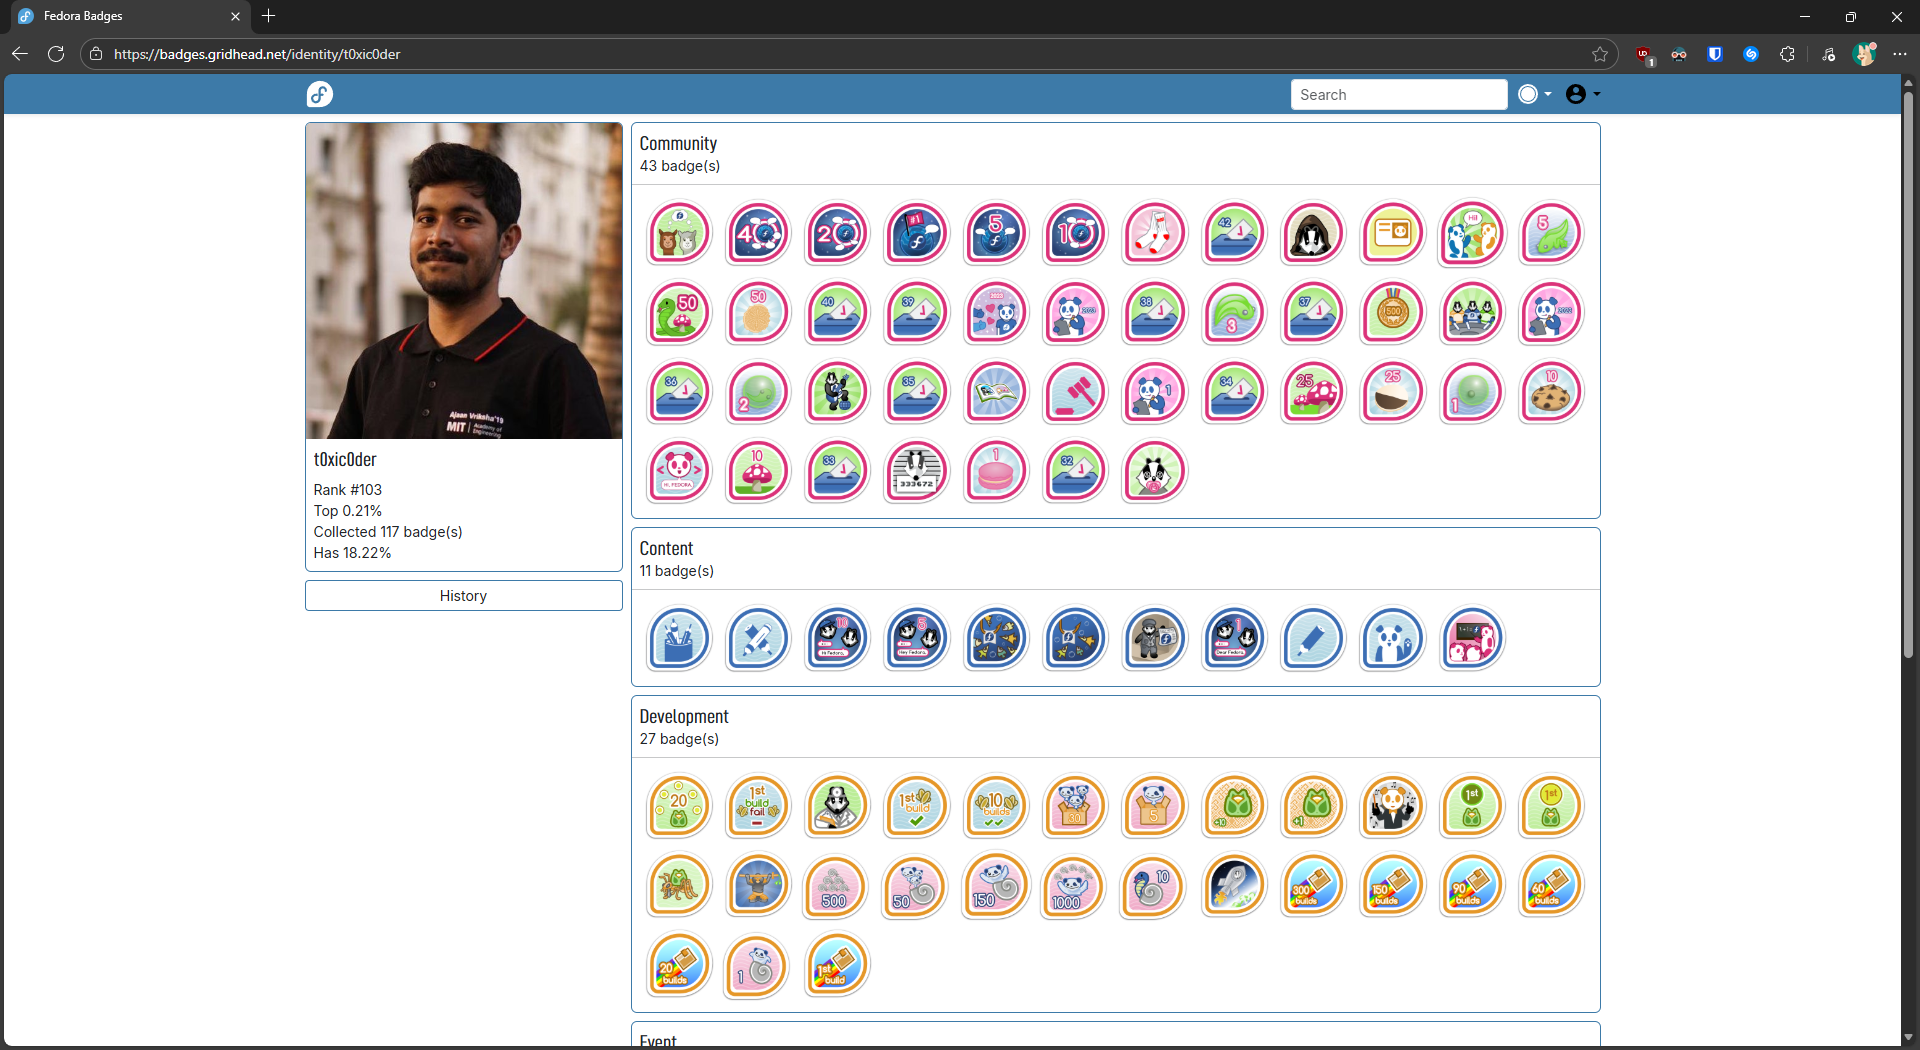Click the History button under the profile
The height and width of the screenshot is (1050, 1920).
[x=463, y=596]
